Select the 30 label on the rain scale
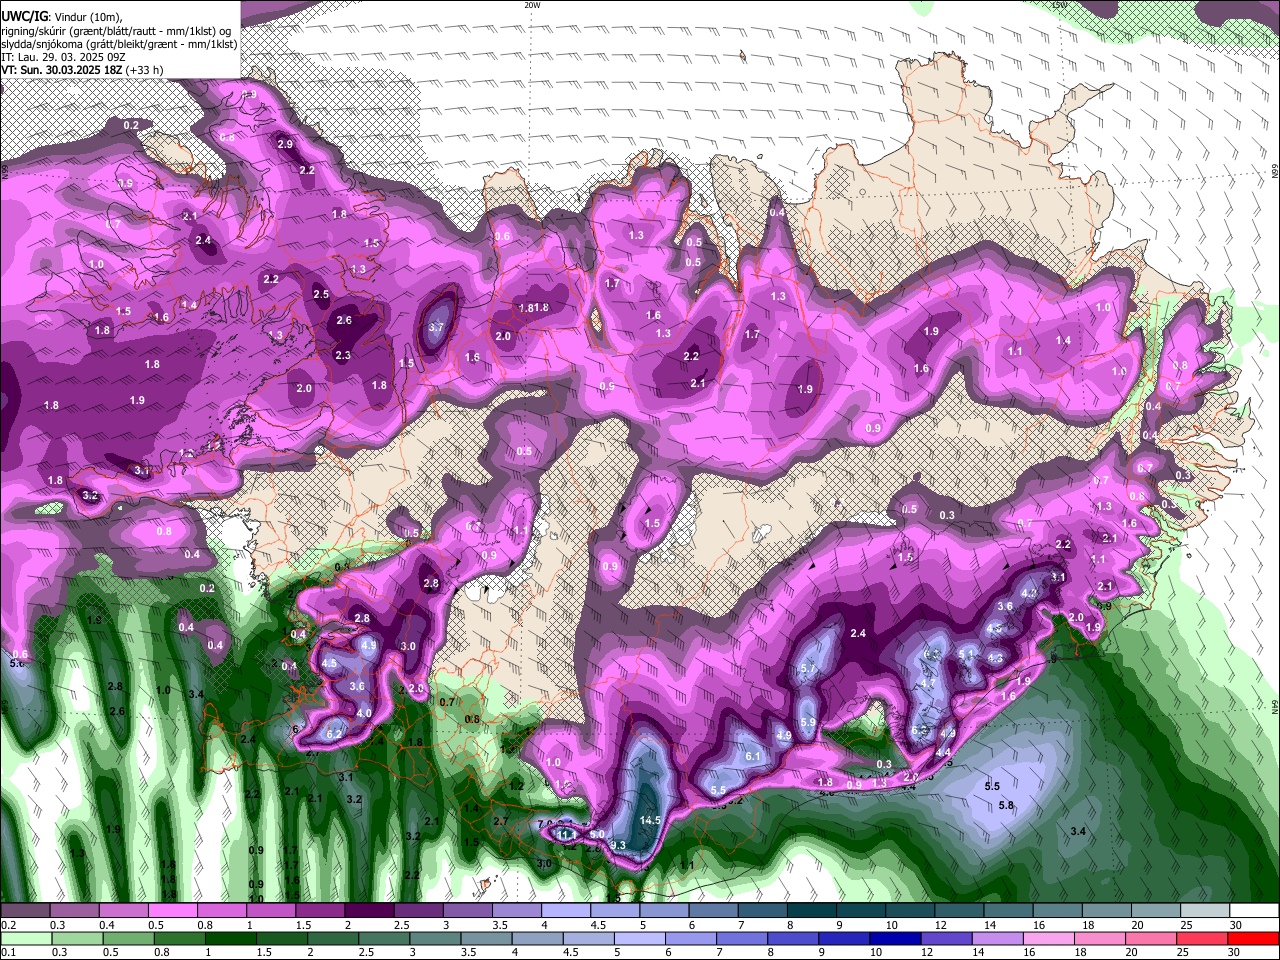Viewport: 1280px width, 960px height. (x=1235, y=953)
